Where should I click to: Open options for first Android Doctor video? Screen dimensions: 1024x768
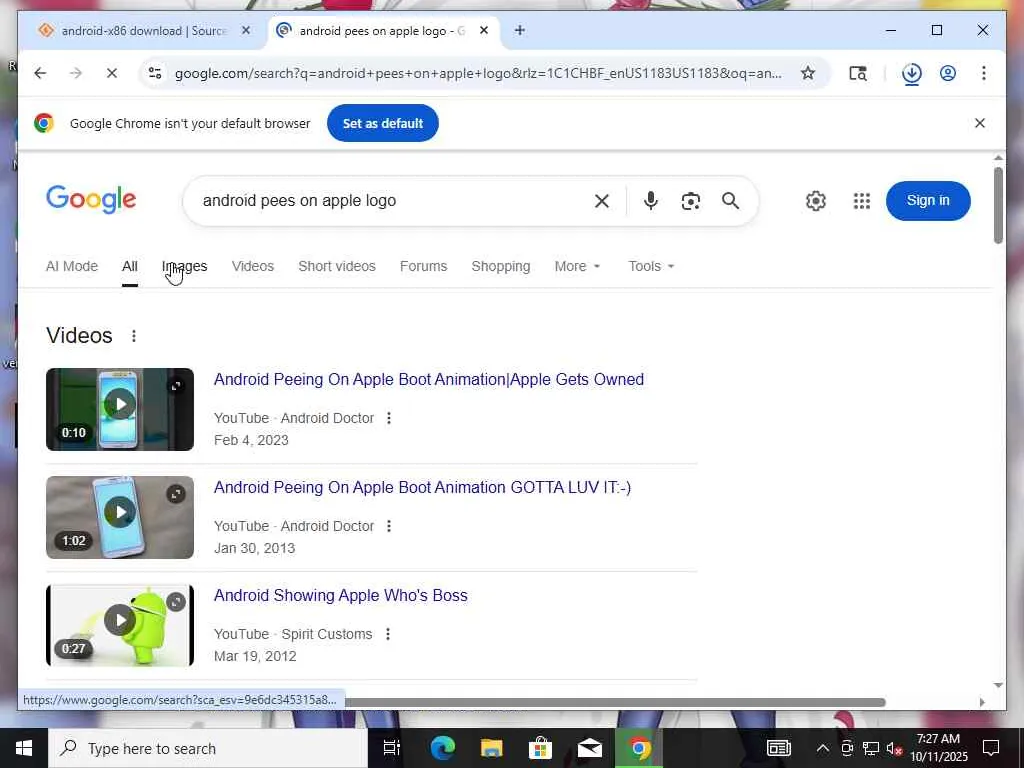(x=389, y=418)
